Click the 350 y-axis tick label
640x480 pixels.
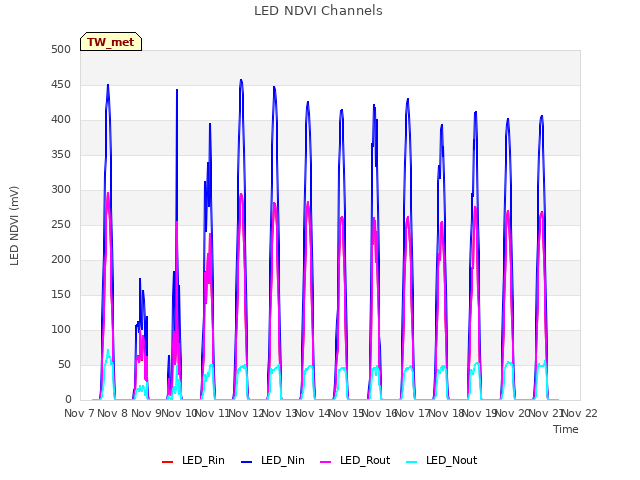tap(61, 155)
